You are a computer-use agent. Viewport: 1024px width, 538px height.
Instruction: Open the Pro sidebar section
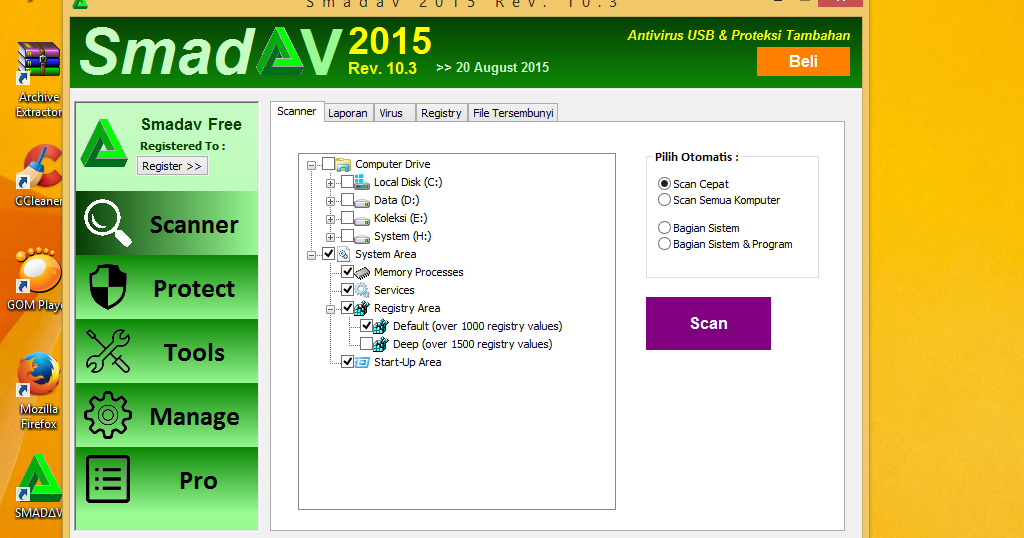coord(167,479)
